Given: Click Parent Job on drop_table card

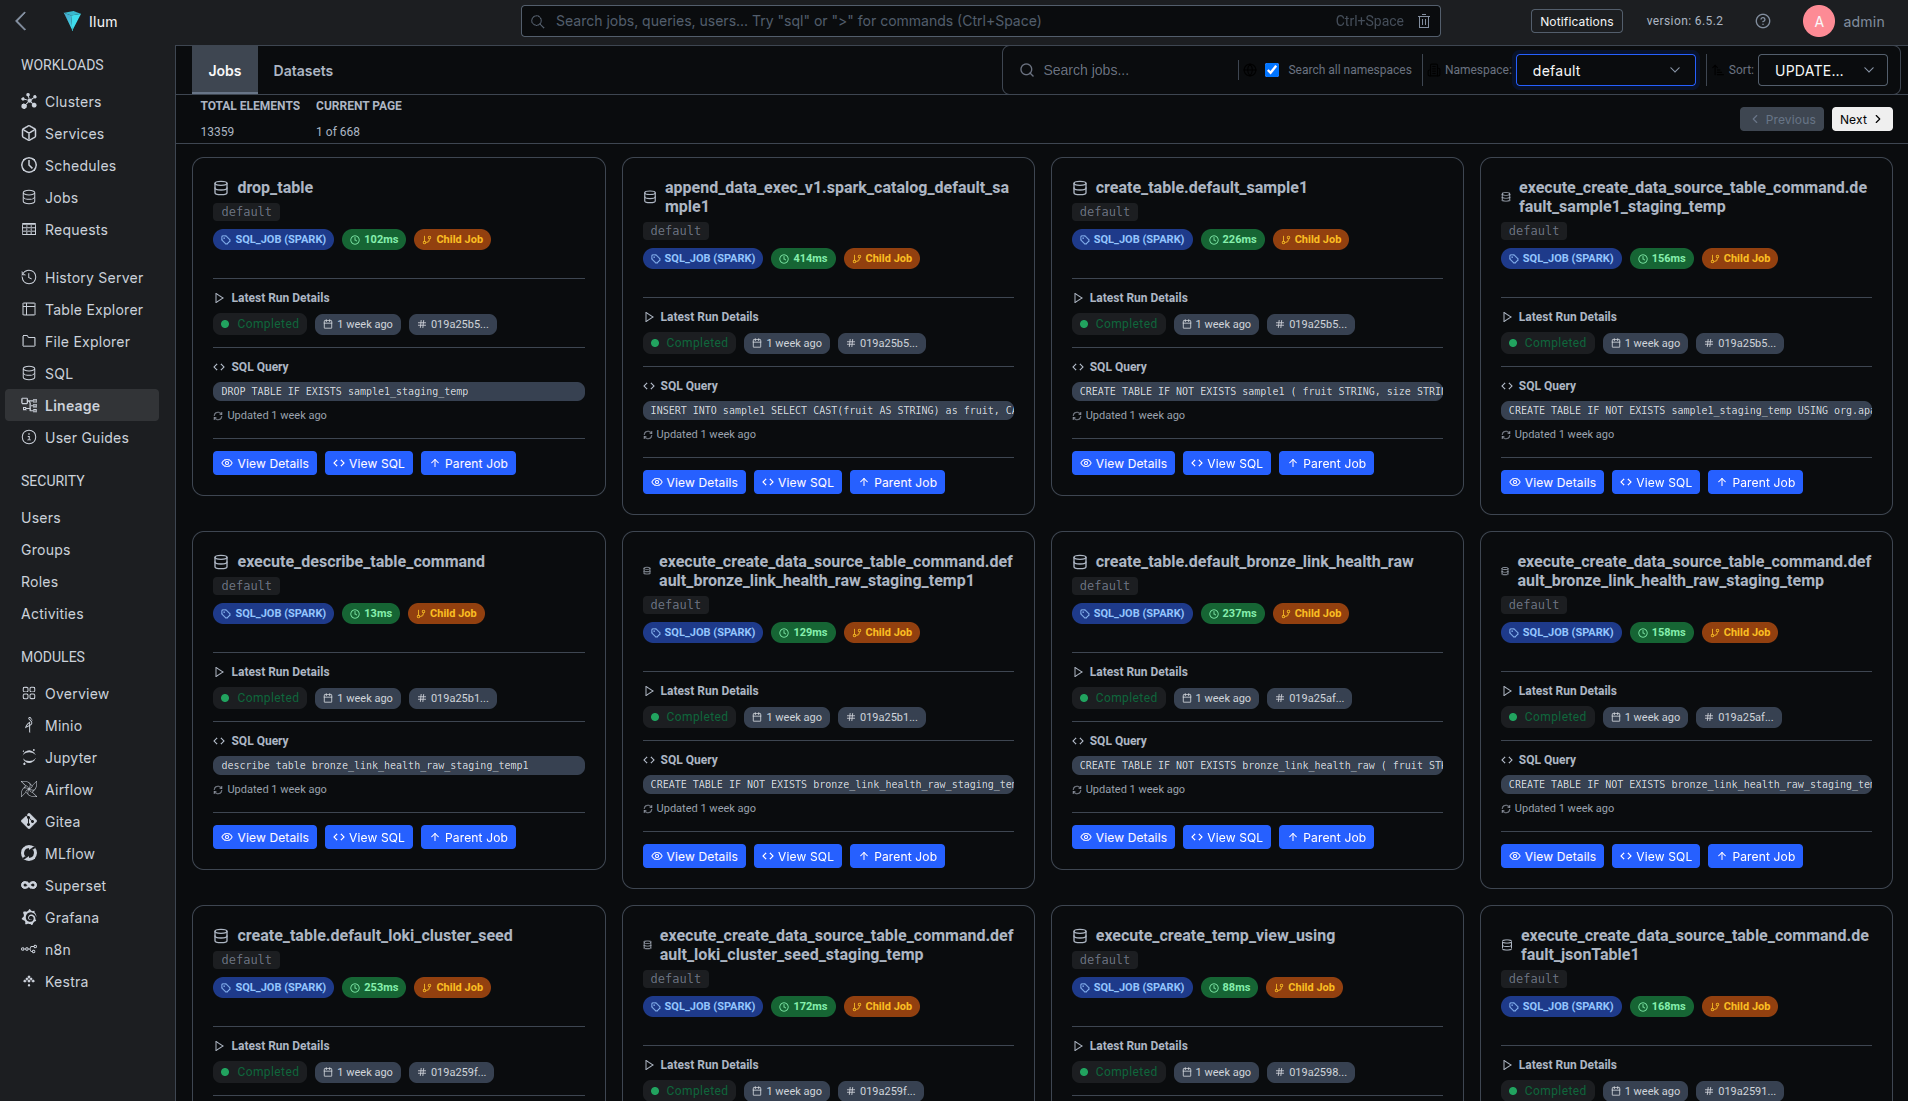Looking at the screenshot, I should click(468, 464).
